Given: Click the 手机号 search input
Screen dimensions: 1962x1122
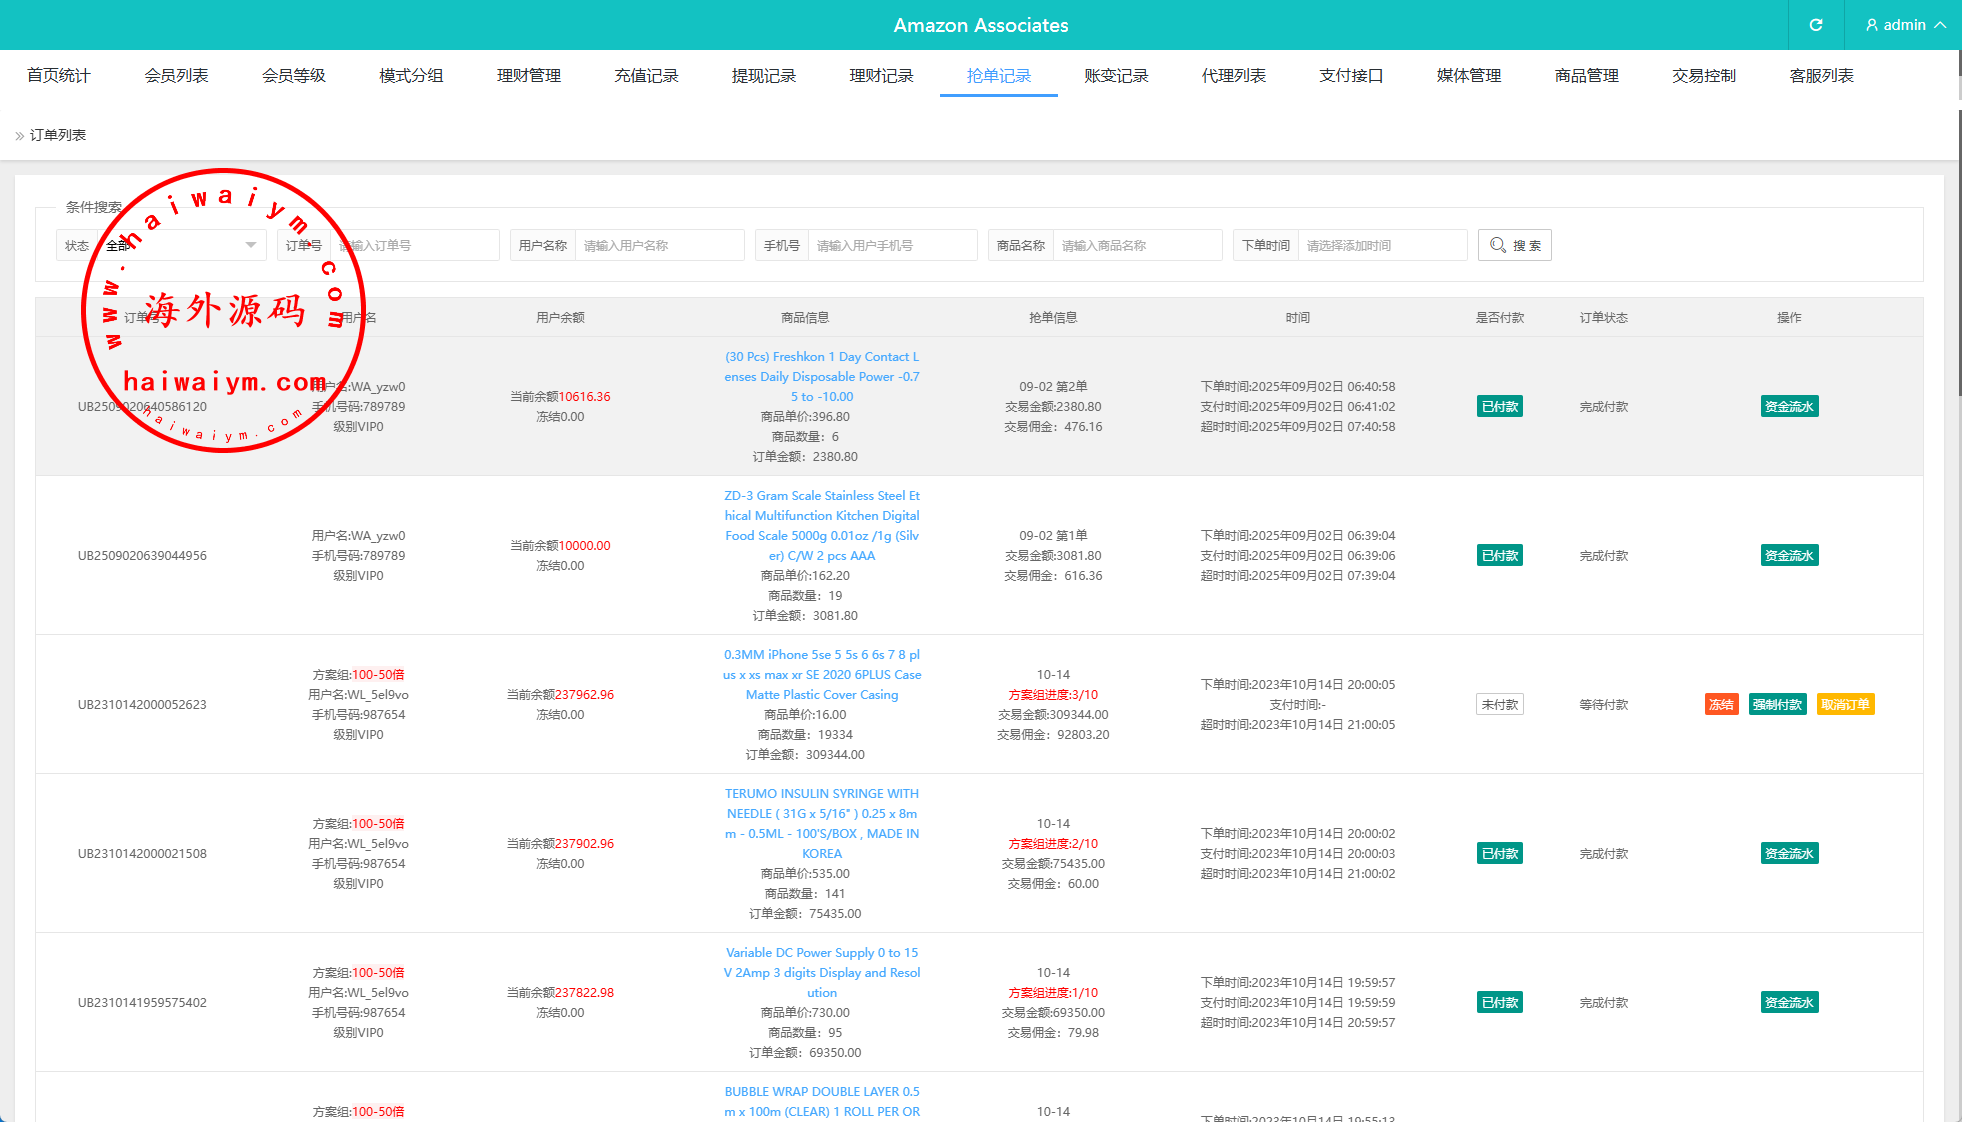Looking at the screenshot, I should pos(892,245).
